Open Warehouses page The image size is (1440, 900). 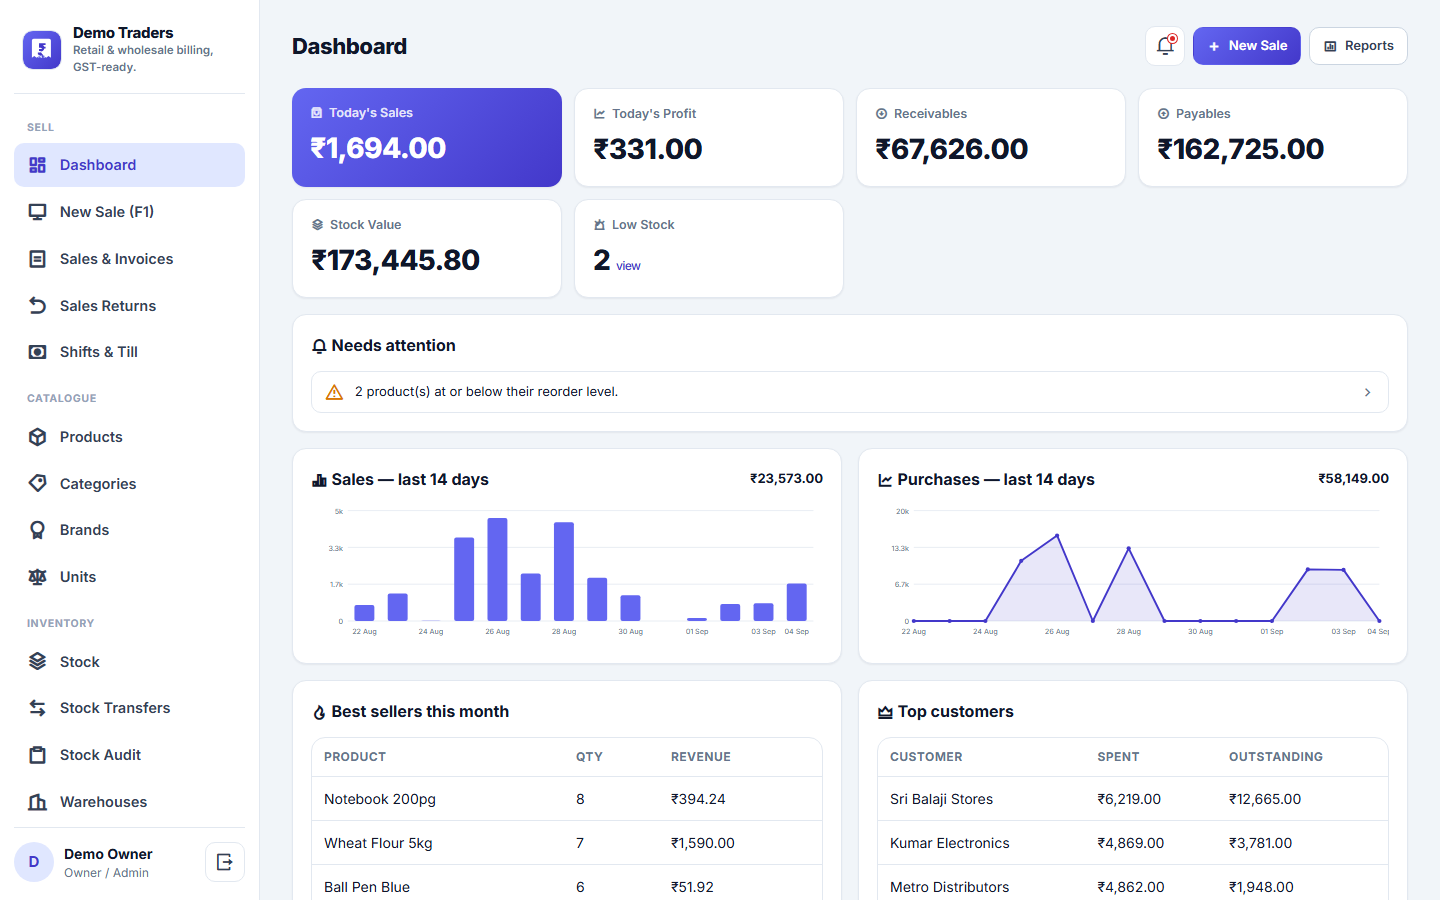(x=129, y=802)
